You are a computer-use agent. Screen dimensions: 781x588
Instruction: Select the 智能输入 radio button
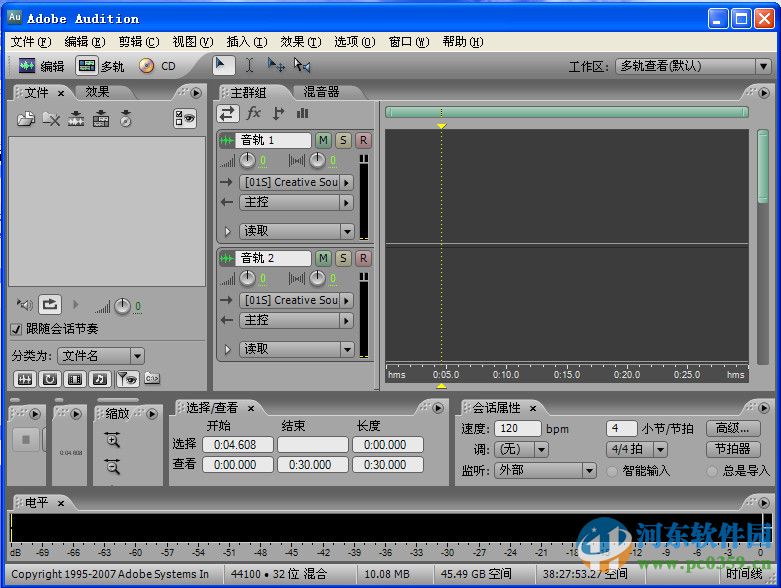click(612, 471)
